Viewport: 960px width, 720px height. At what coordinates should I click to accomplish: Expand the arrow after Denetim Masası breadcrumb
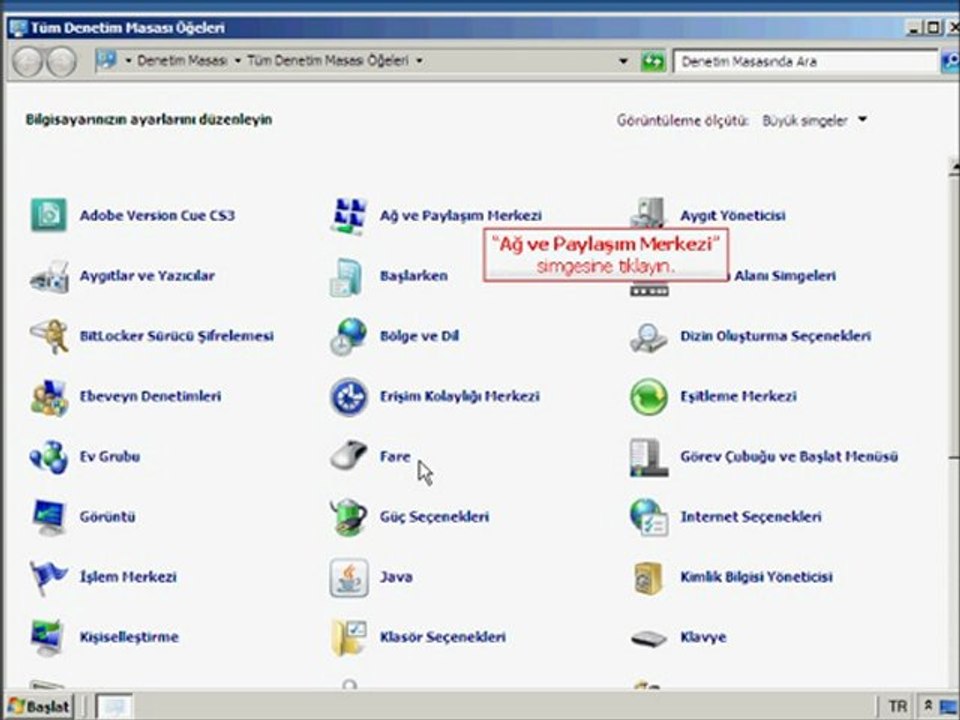pos(238,61)
